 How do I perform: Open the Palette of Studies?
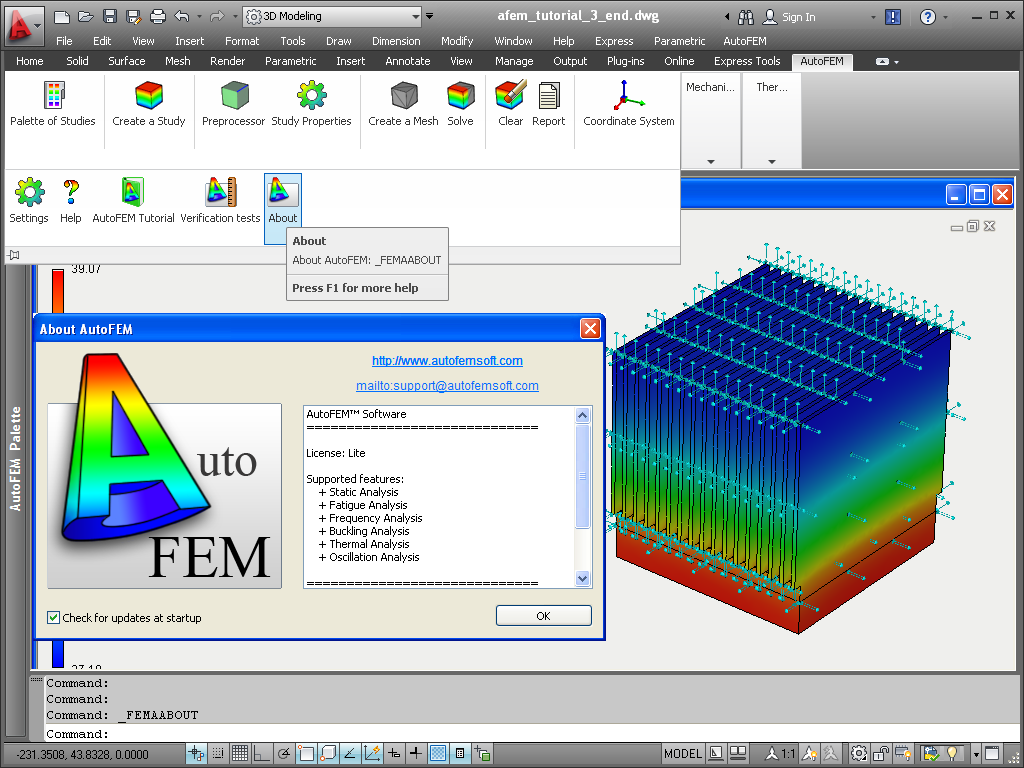(x=53, y=104)
